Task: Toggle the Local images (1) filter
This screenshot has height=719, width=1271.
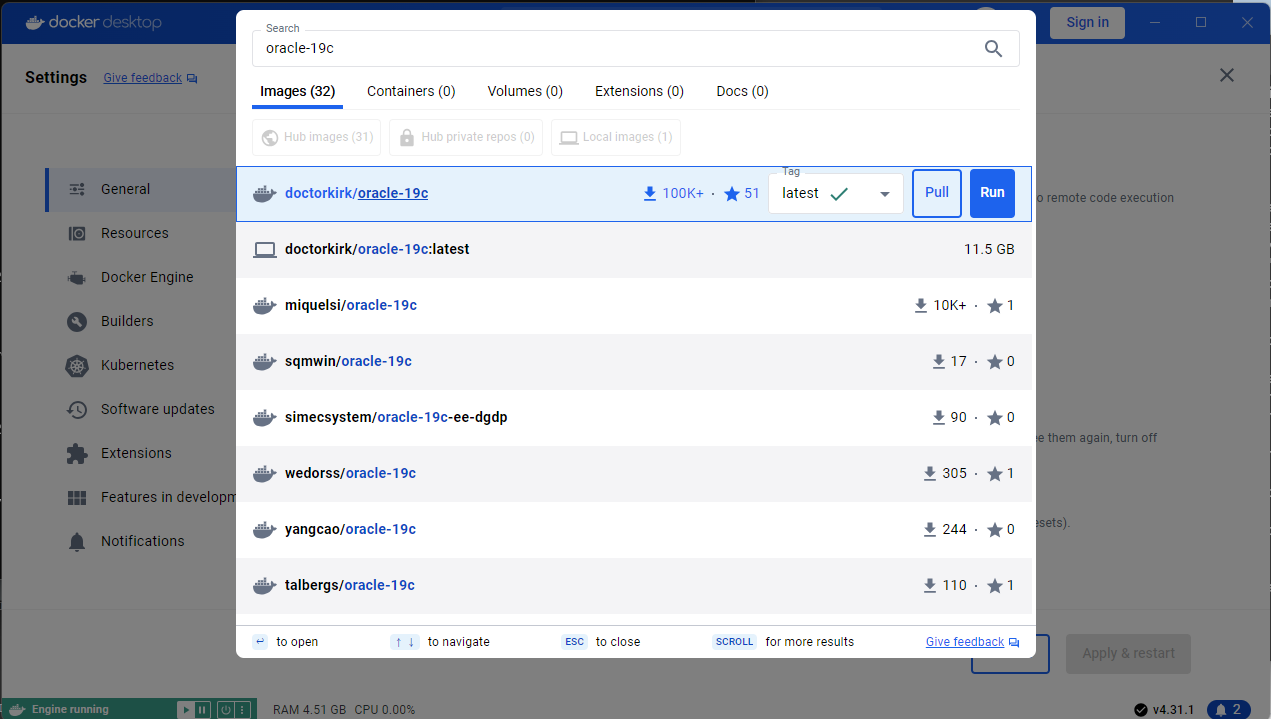Action: click(616, 137)
